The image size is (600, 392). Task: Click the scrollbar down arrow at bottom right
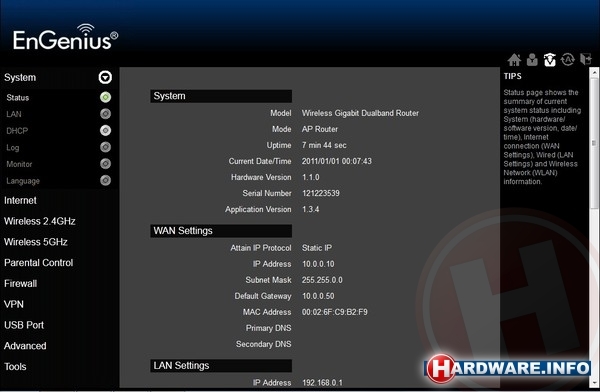click(x=594, y=382)
